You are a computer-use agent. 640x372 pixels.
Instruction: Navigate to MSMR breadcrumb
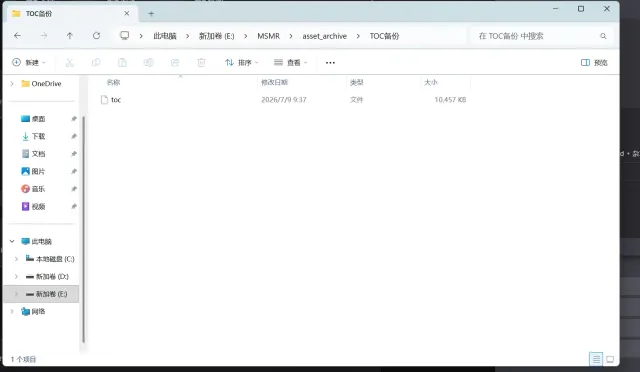tap(269, 36)
